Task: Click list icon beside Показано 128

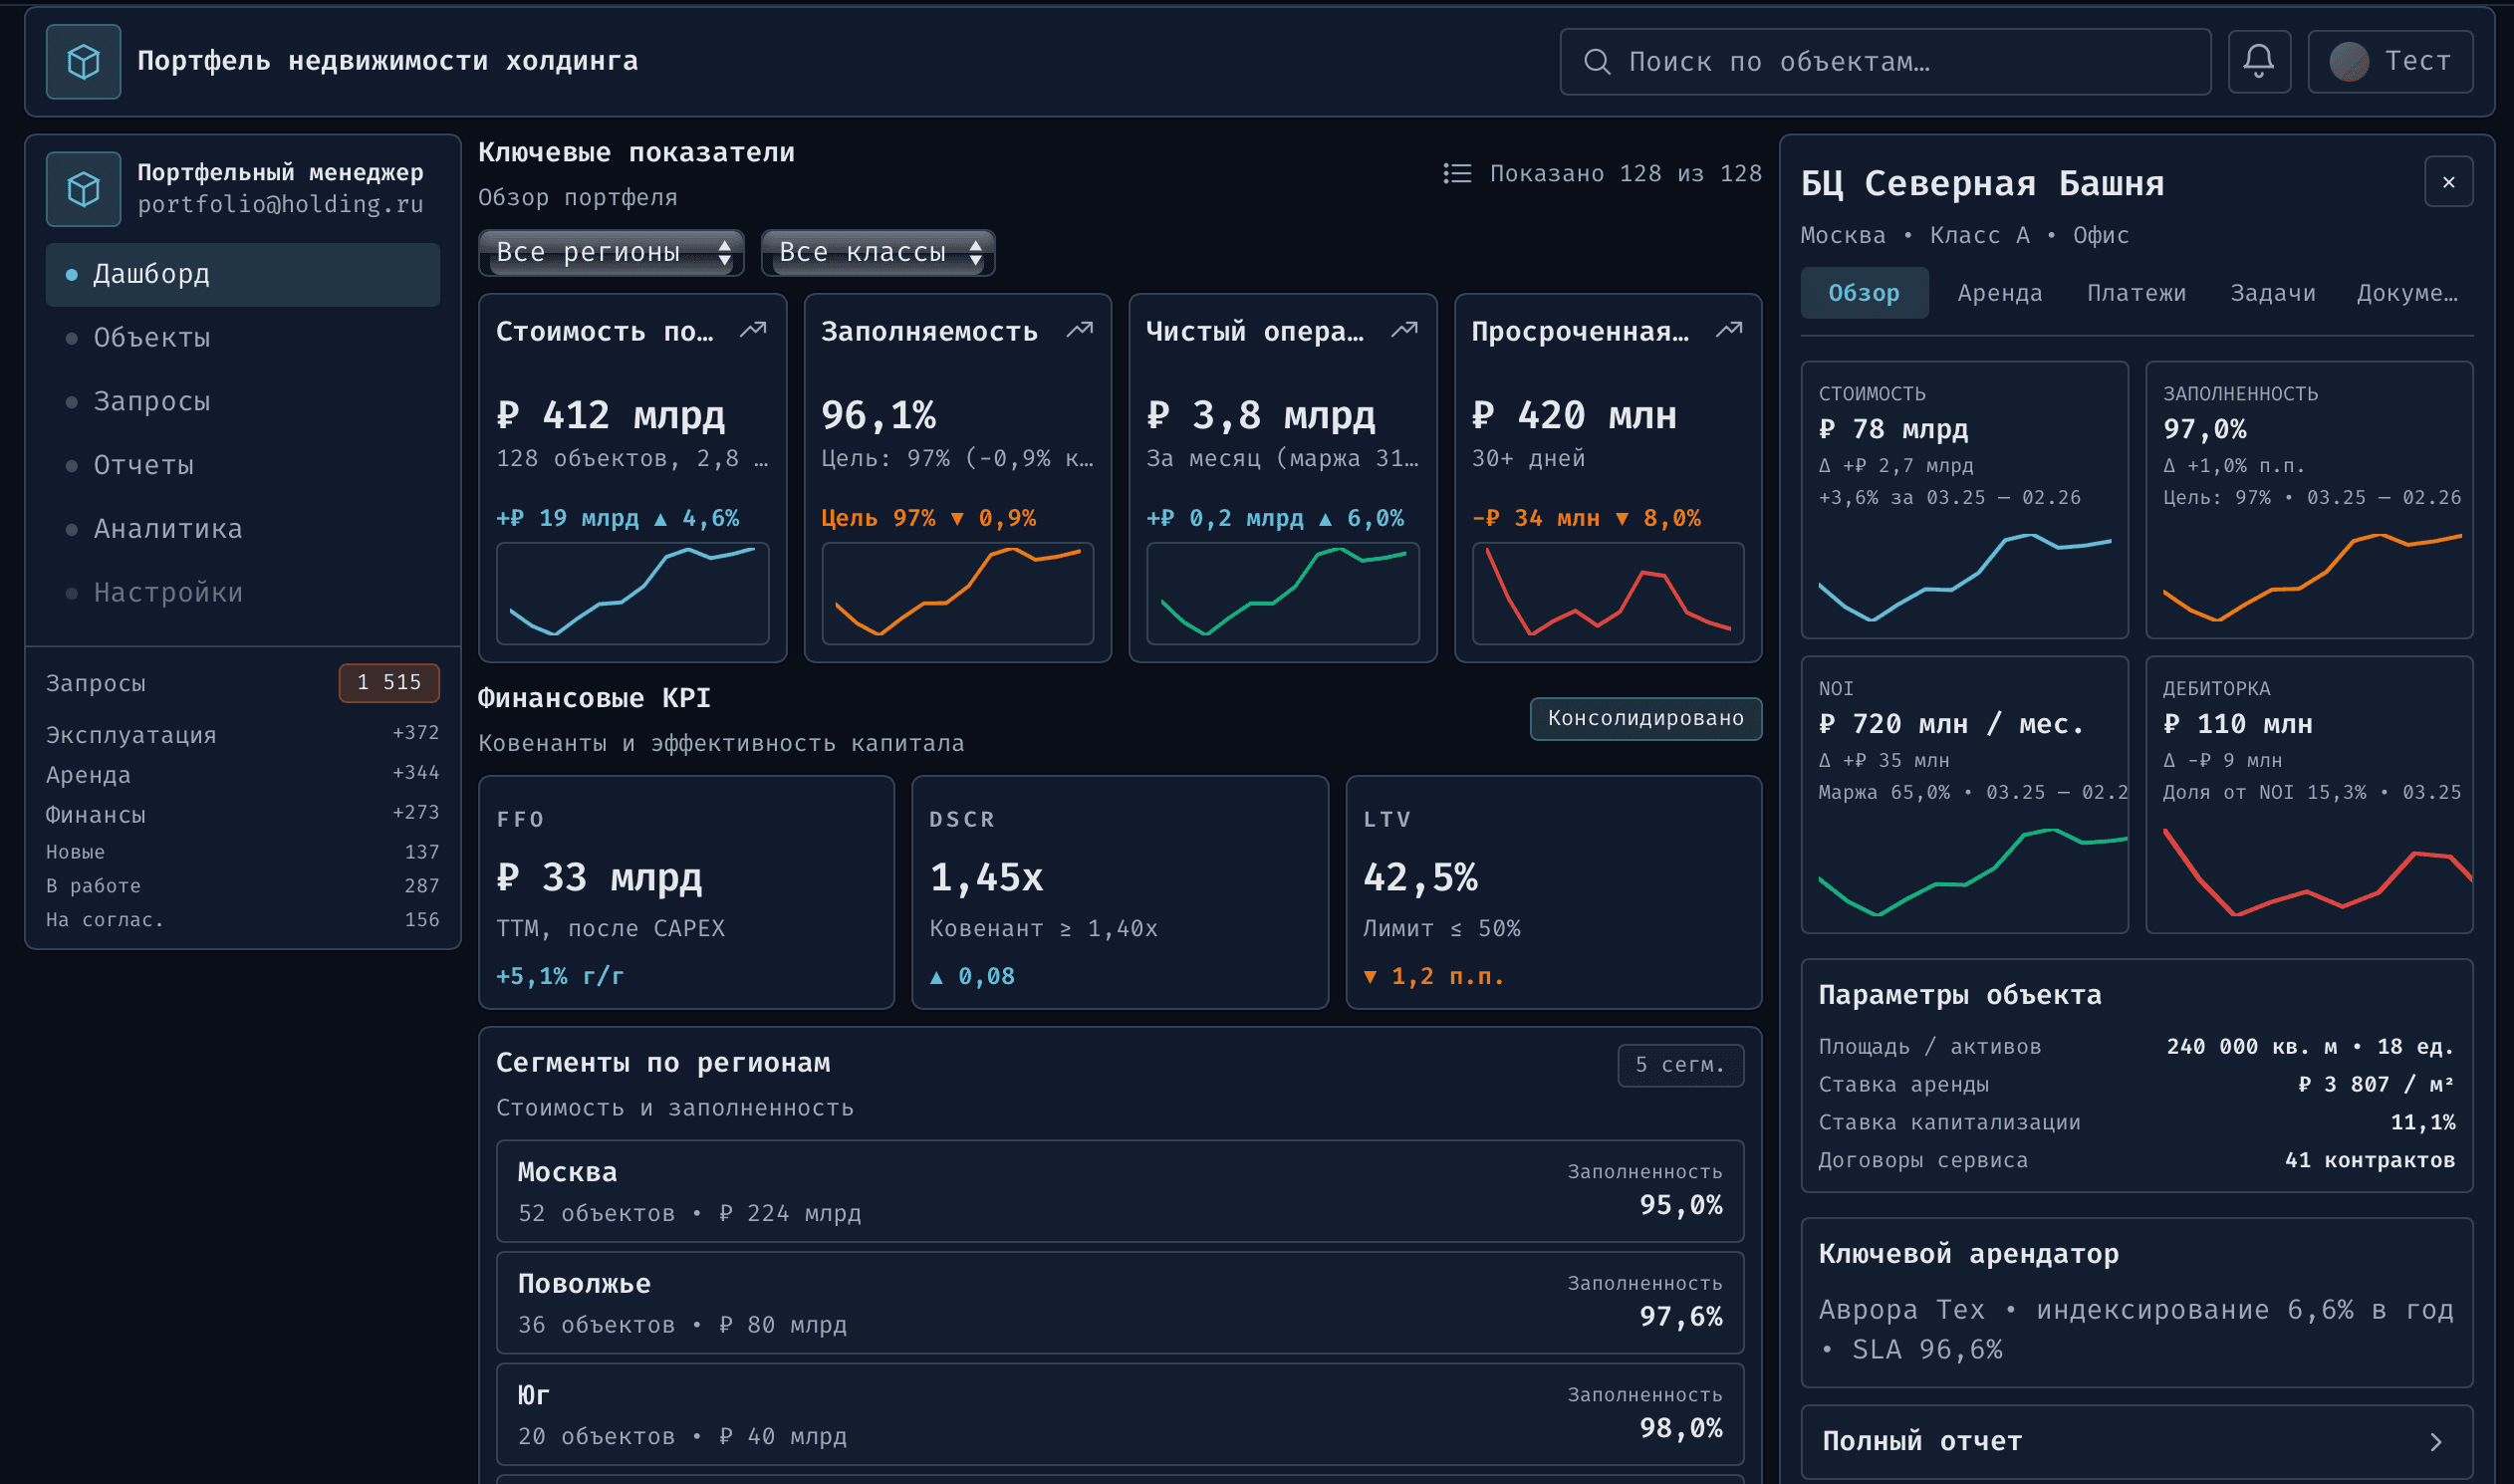Action: (x=1457, y=174)
